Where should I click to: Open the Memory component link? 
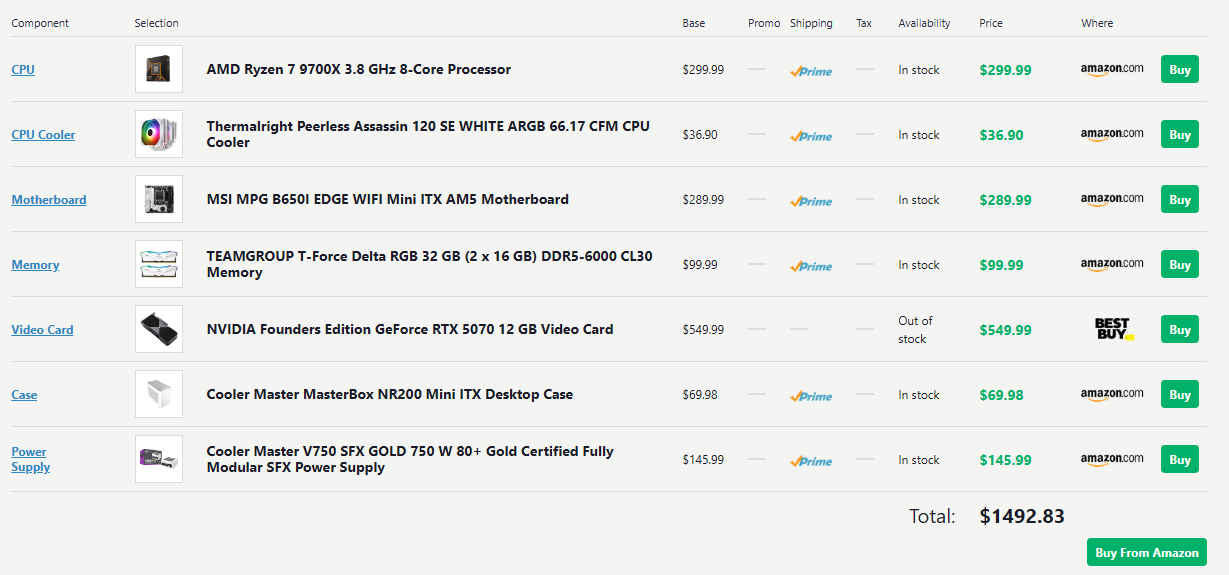(x=35, y=265)
